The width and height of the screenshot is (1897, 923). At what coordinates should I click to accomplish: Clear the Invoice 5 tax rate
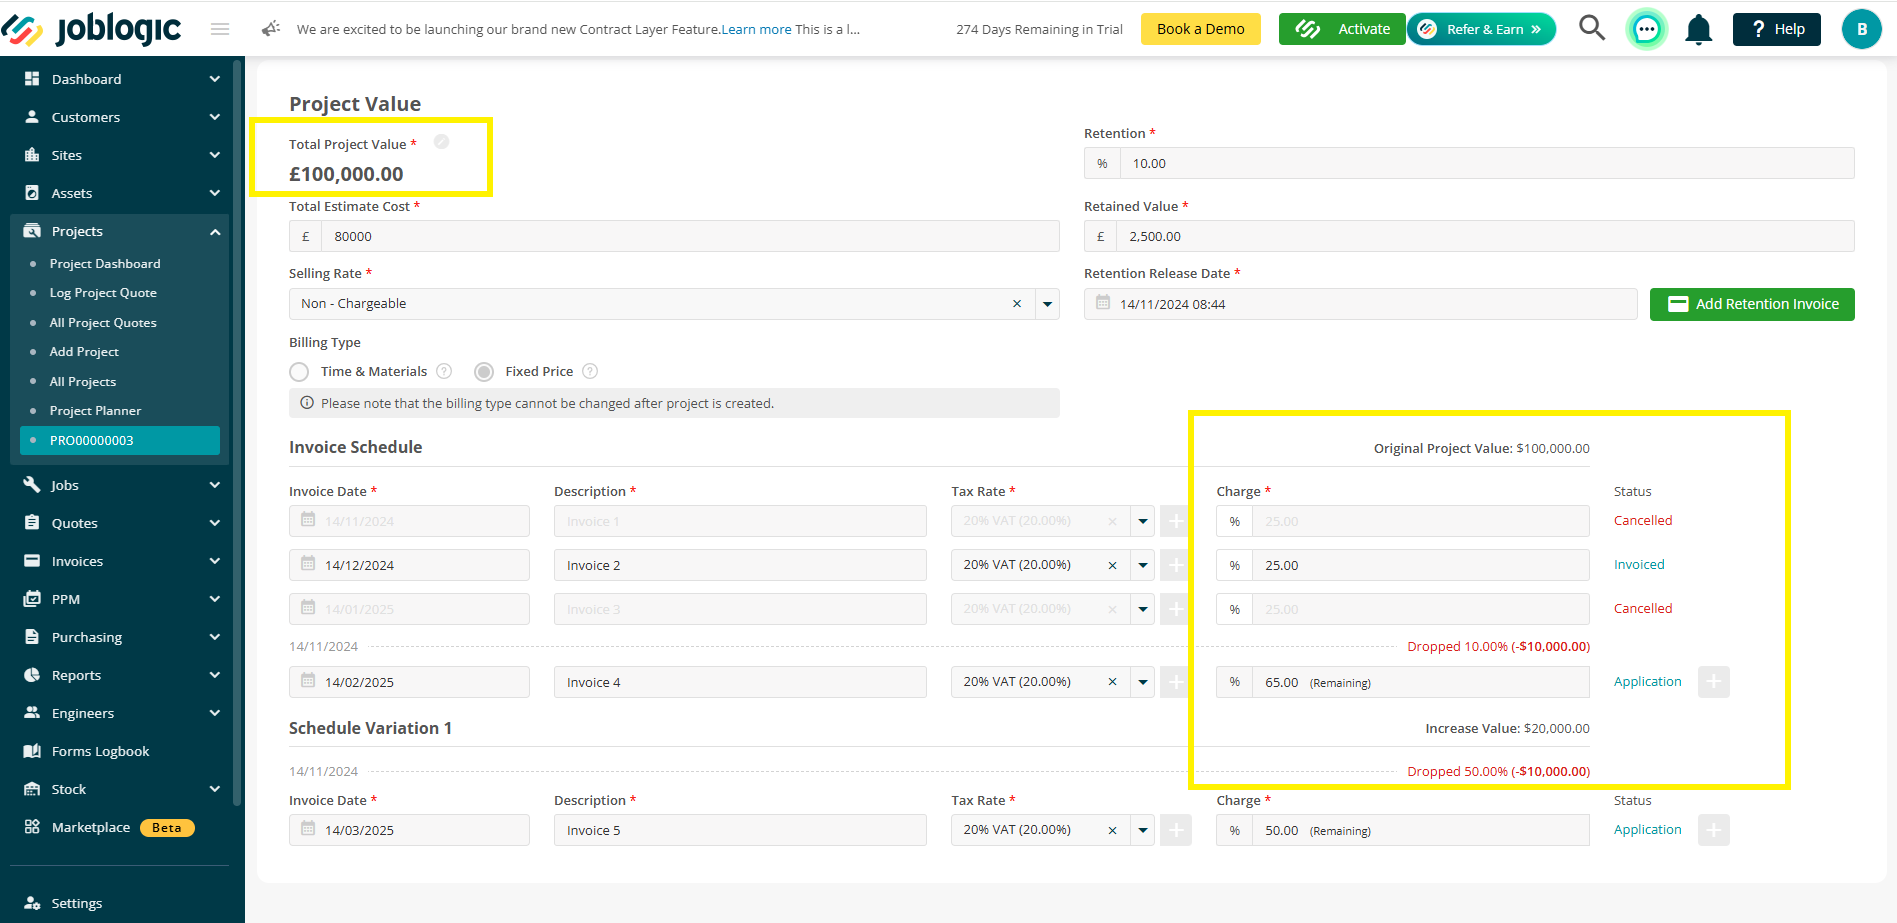1112,830
